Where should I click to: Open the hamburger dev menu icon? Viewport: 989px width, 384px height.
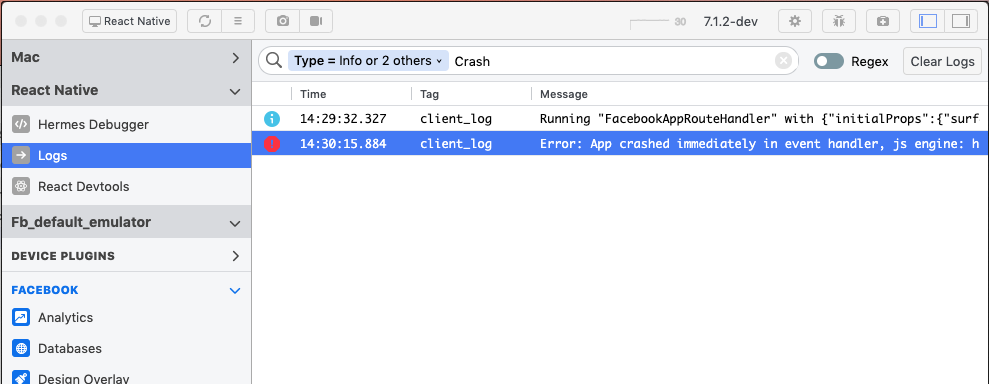(238, 21)
